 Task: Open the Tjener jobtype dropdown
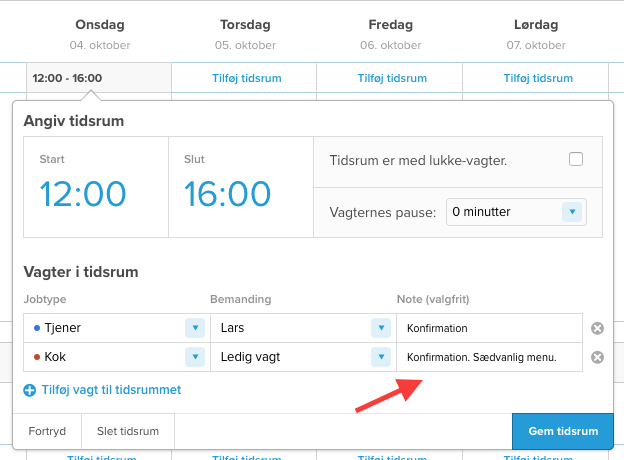(x=194, y=328)
